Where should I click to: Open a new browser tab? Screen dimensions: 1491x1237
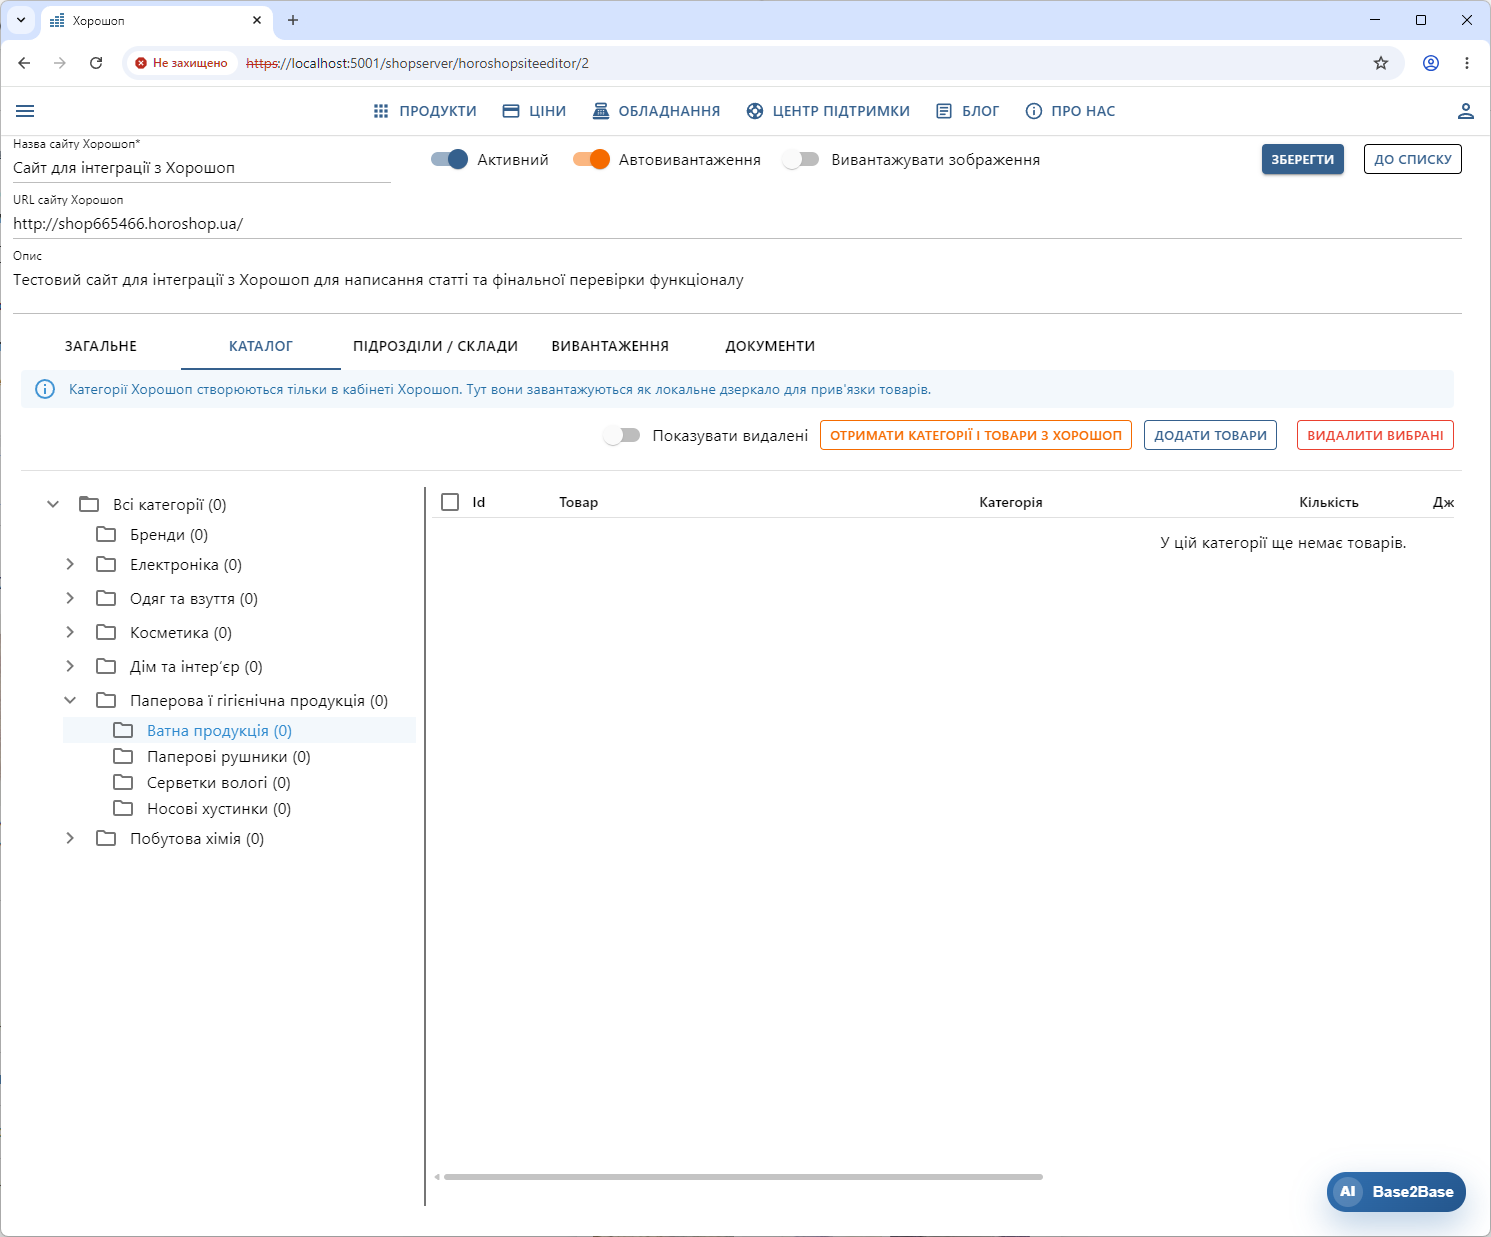pos(293,20)
